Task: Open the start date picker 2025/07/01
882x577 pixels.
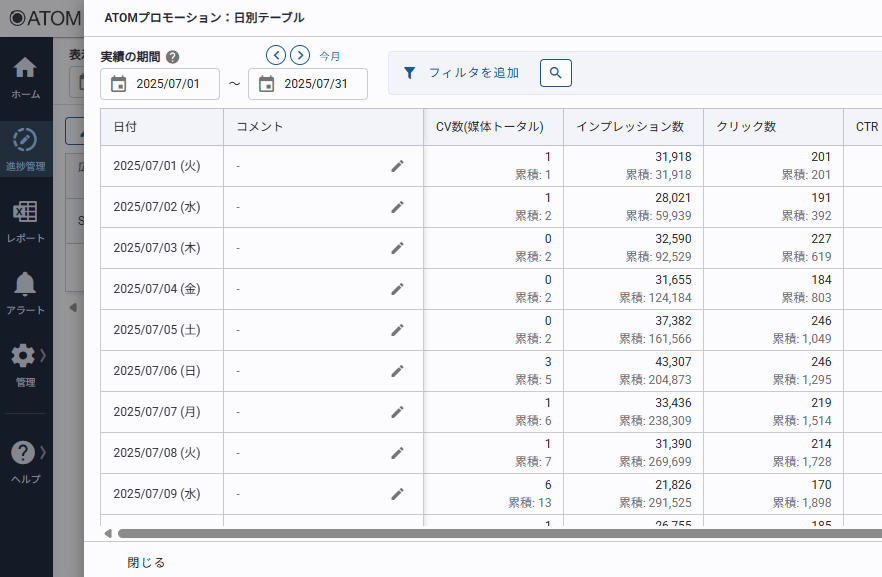Action: click(x=160, y=84)
